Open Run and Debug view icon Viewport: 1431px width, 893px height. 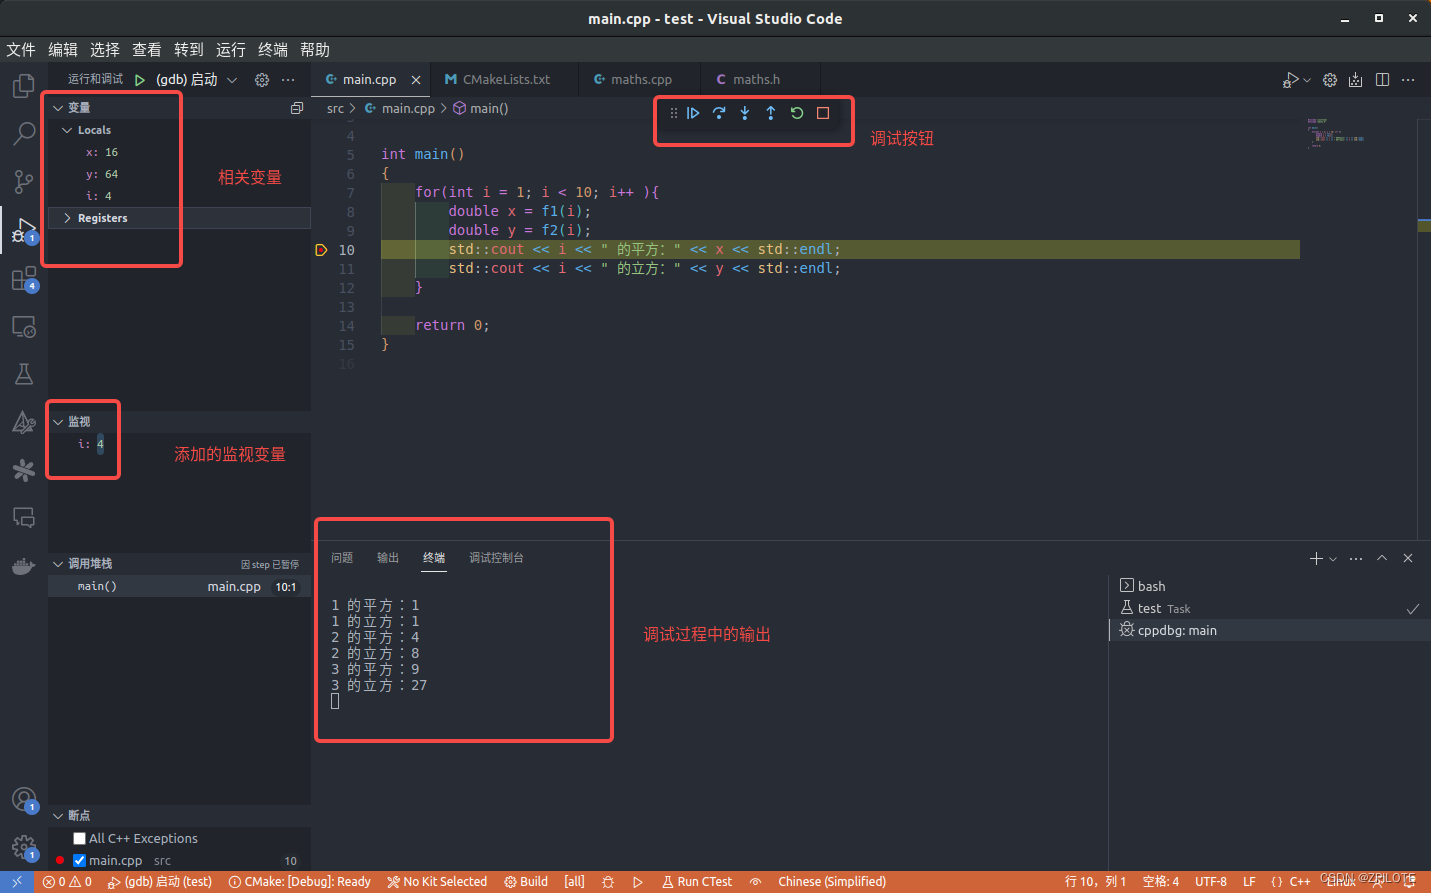(x=24, y=231)
